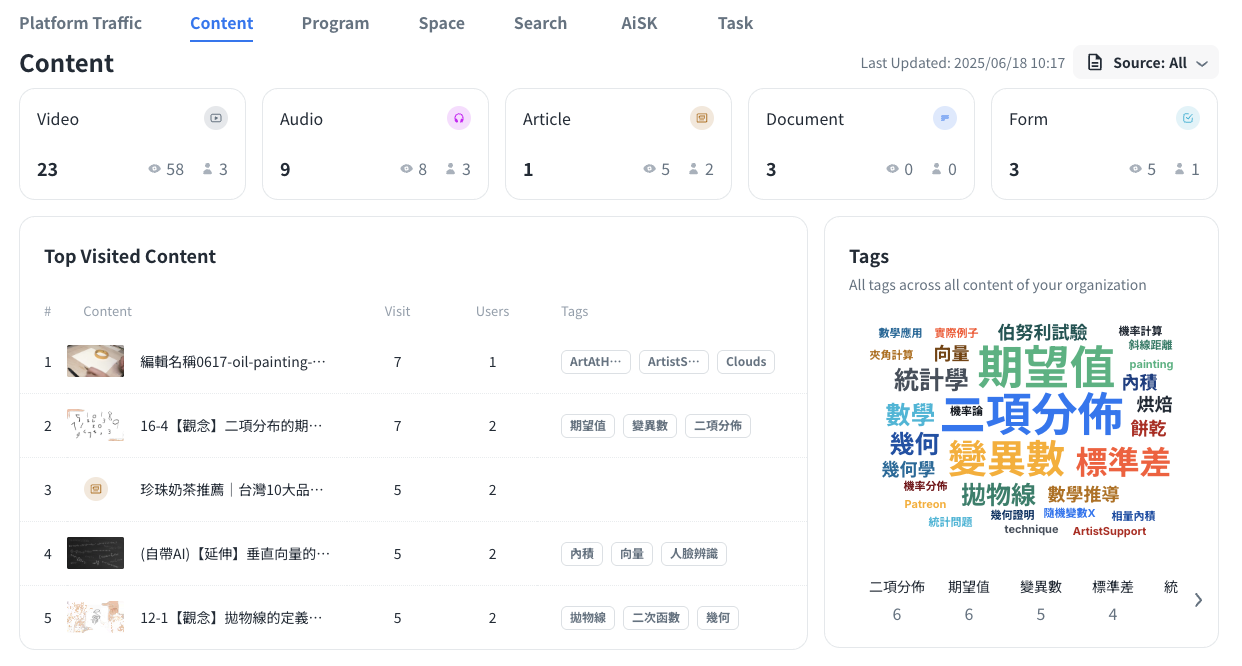This screenshot has height=666, width=1242.
Task: Click the users icon on Audio card
Action: (x=451, y=169)
